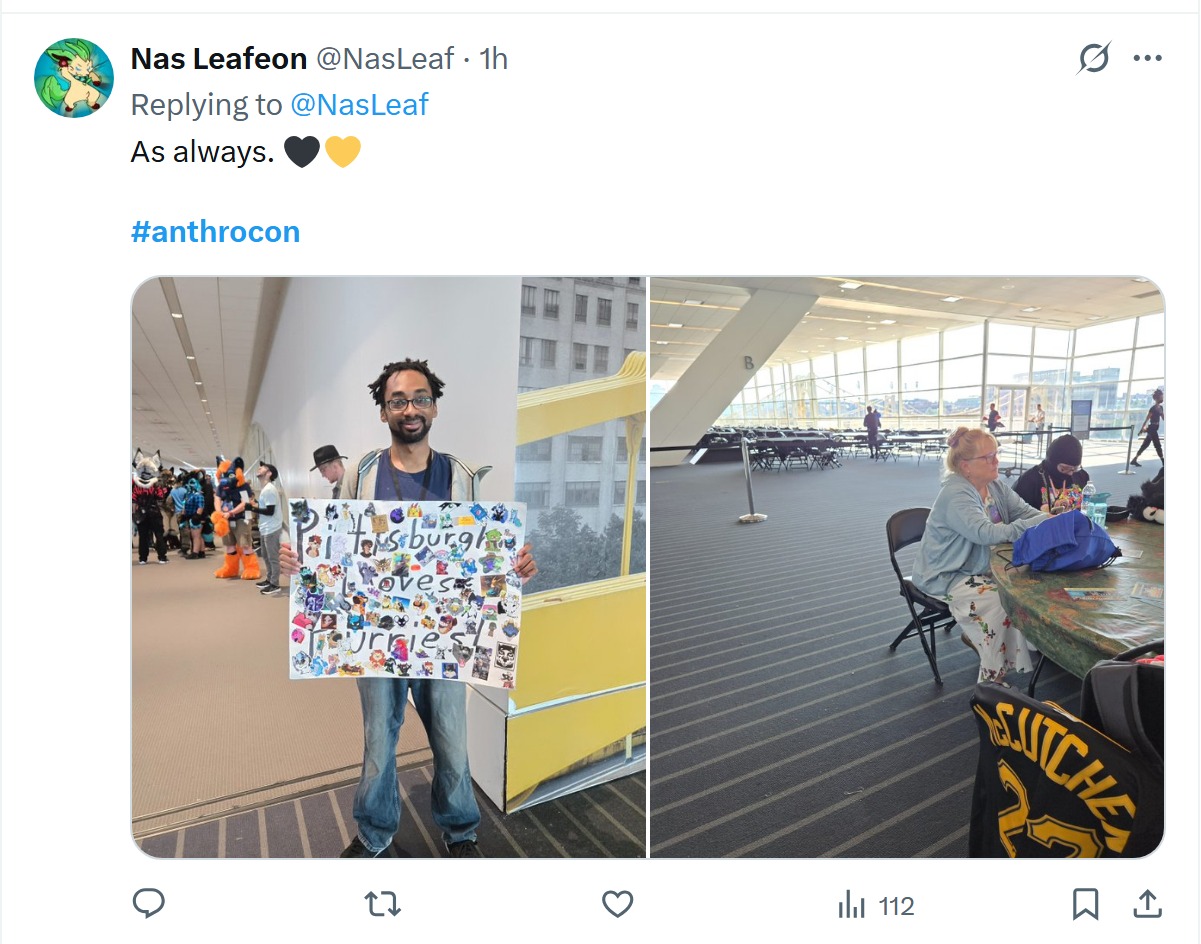
Task: Open the @NasLeaf handle beside name
Action: pos(385,59)
